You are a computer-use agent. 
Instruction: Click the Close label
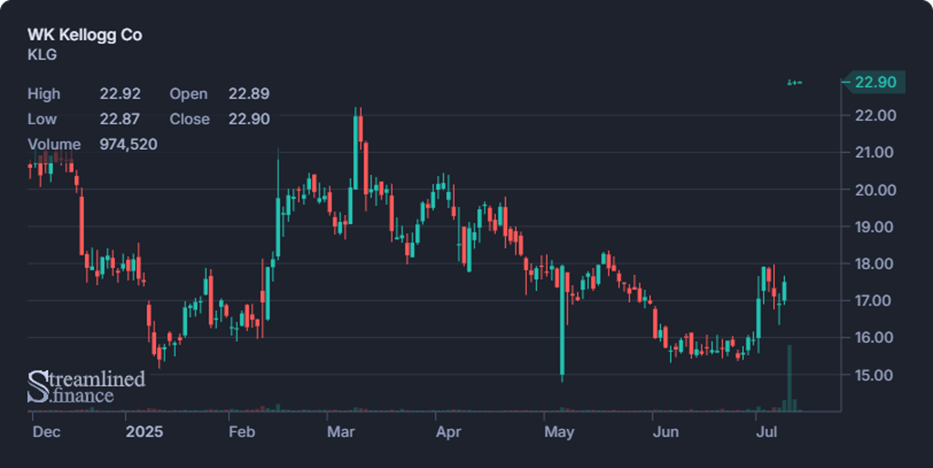(x=189, y=119)
